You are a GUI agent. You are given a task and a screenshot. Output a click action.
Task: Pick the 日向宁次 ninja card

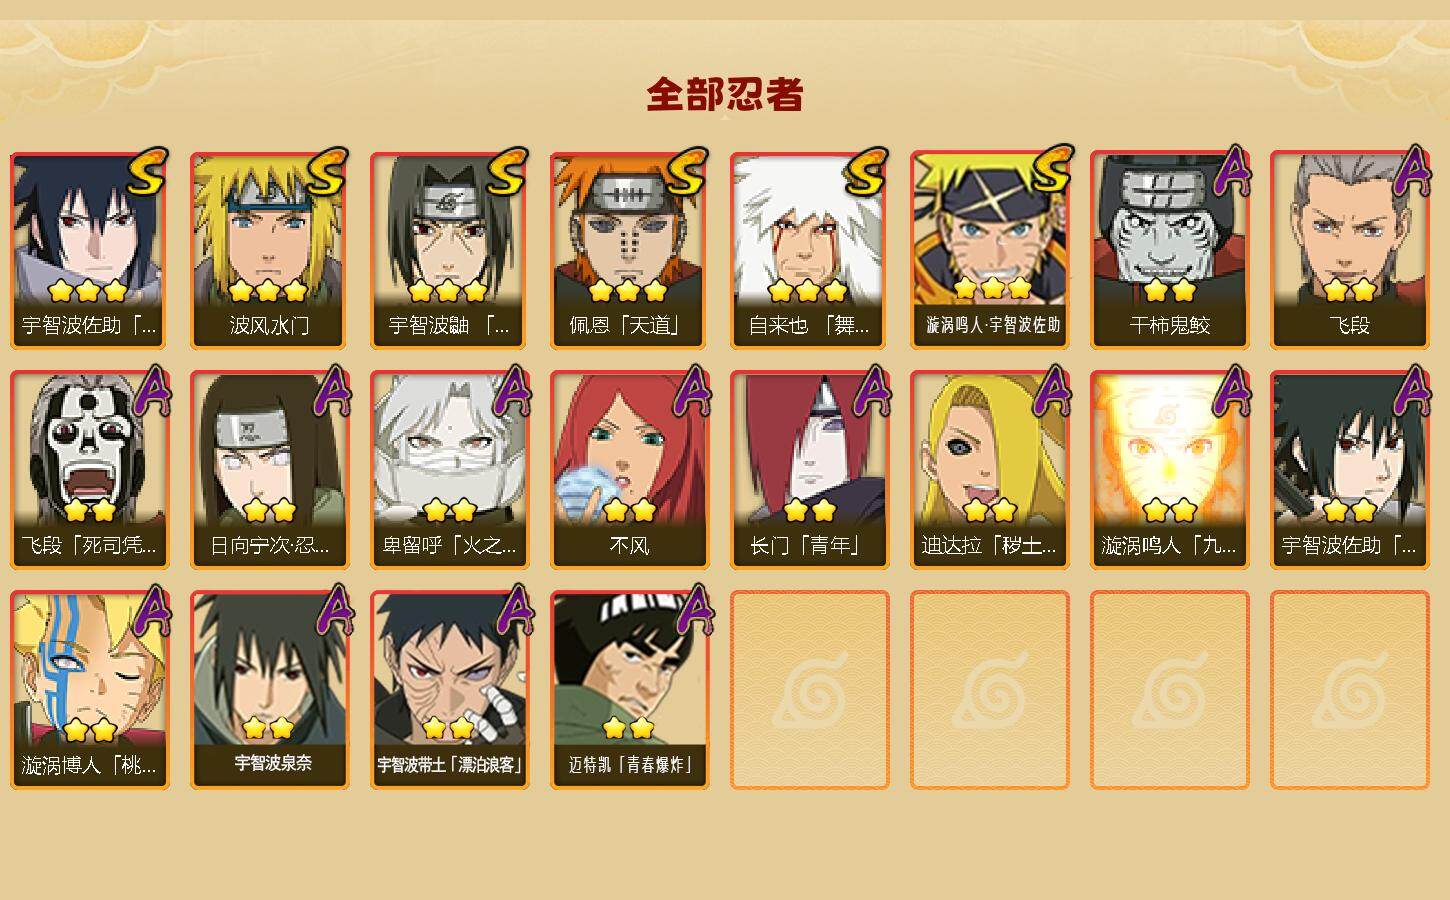(x=269, y=470)
